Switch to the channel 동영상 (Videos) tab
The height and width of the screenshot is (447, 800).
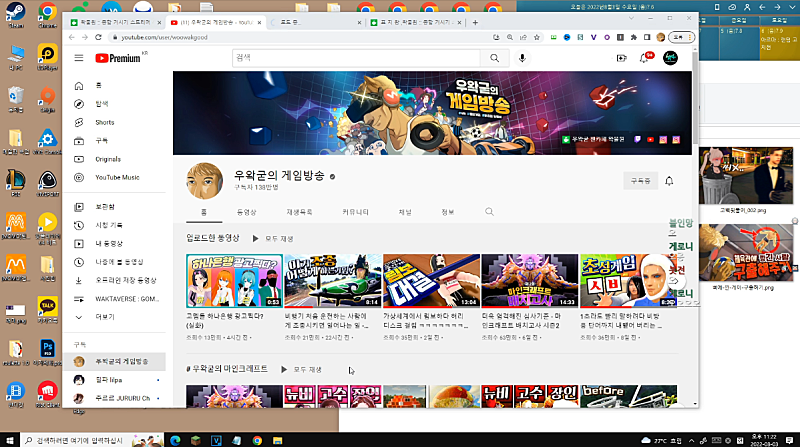click(246, 212)
